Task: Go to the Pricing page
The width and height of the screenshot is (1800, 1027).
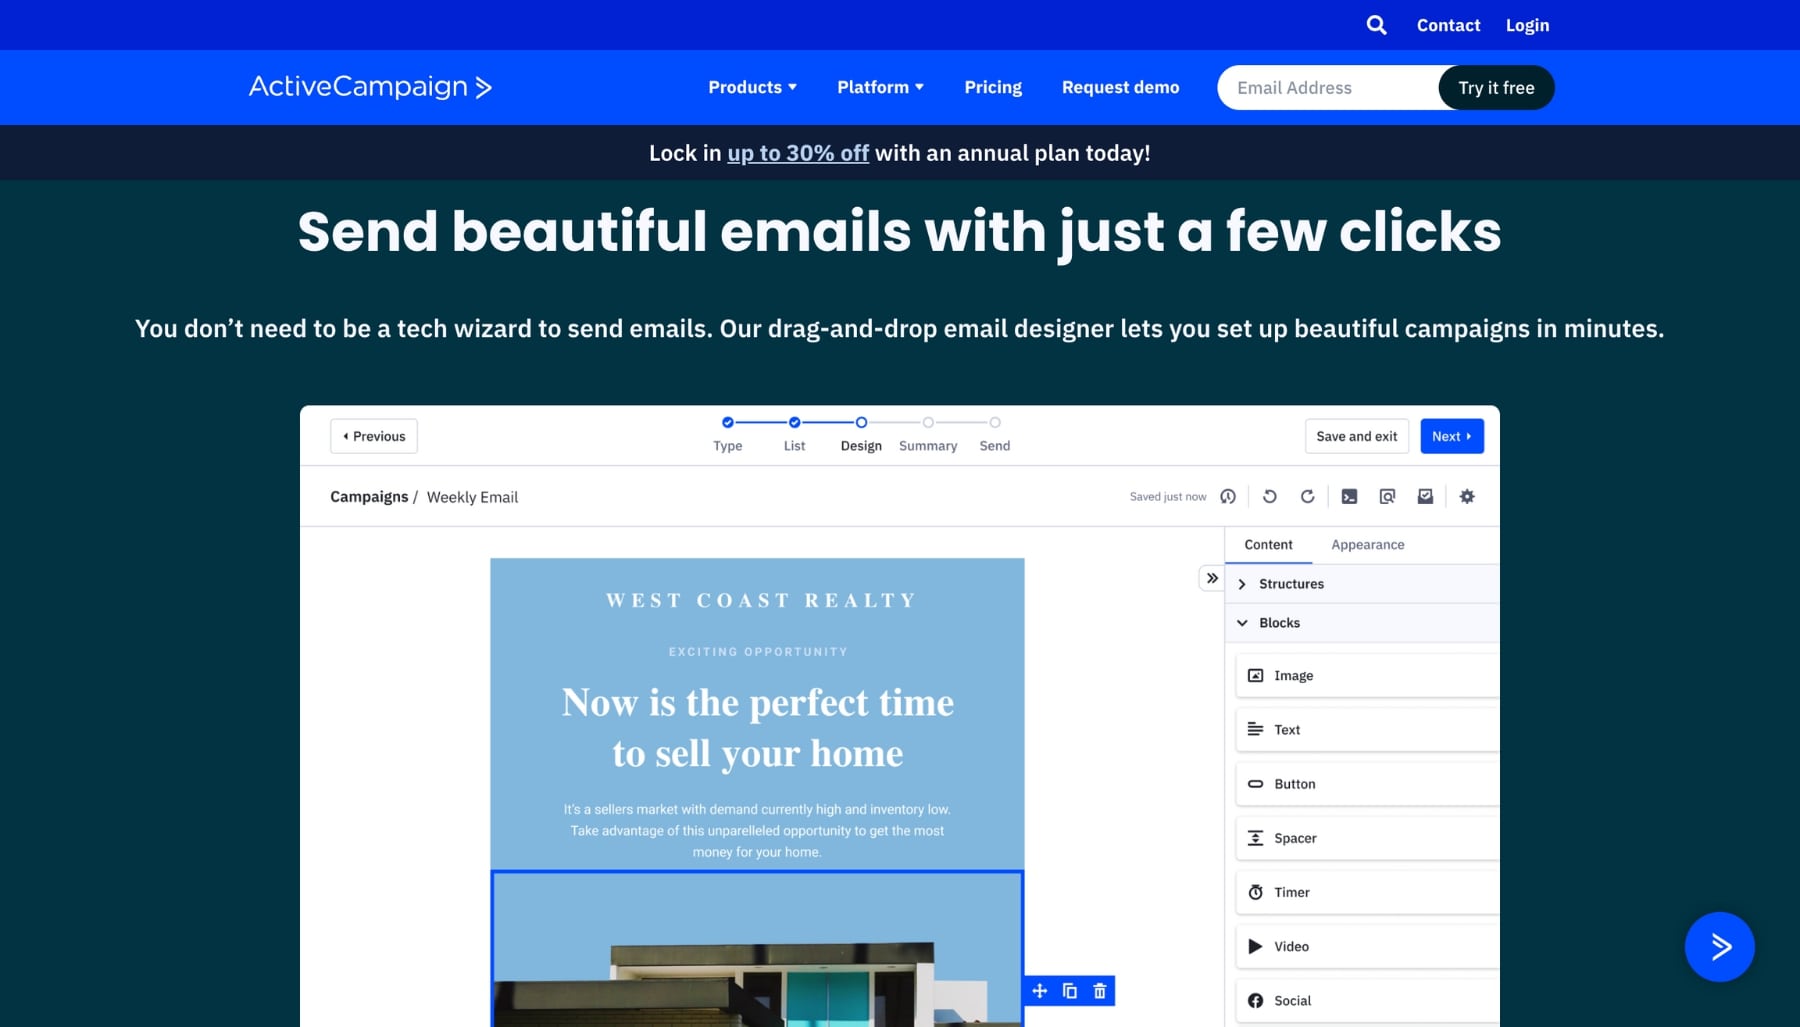Action: coord(993,87)
